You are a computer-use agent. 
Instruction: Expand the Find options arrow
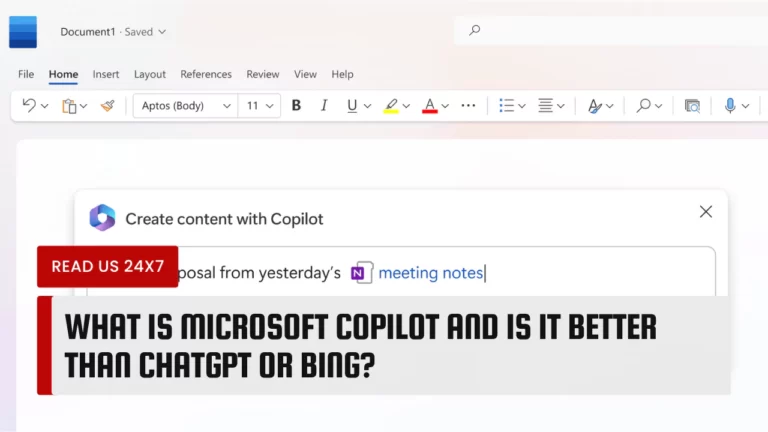pyautogui.click(x=658, y=106)
